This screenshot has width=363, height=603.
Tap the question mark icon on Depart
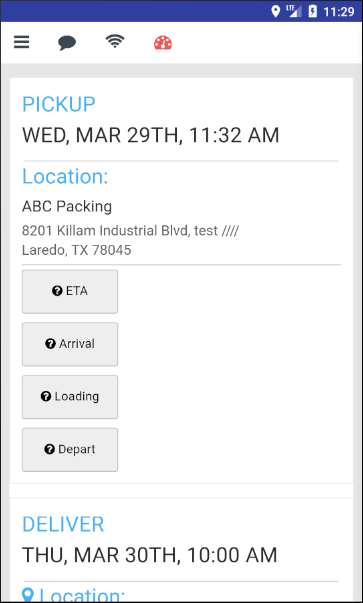(50, 449)
